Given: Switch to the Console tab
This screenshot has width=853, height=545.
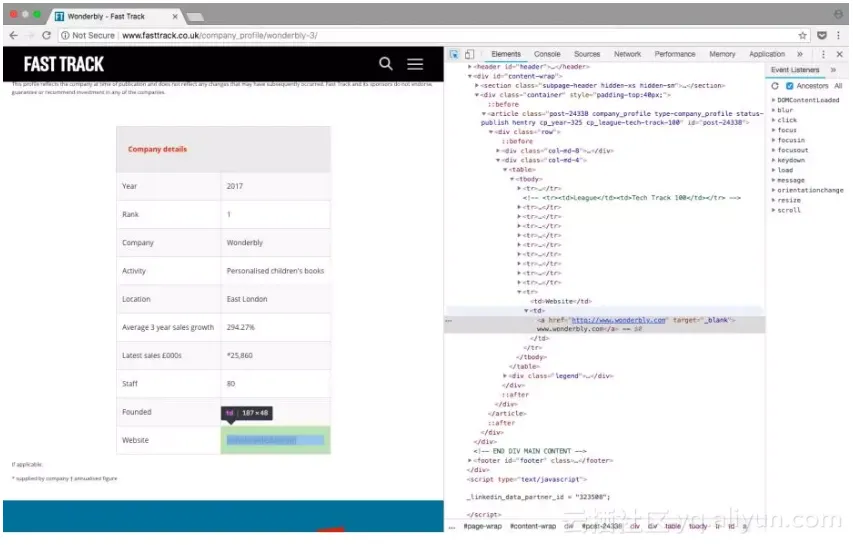Looking at the screenshot, I should tap(547, 54).
